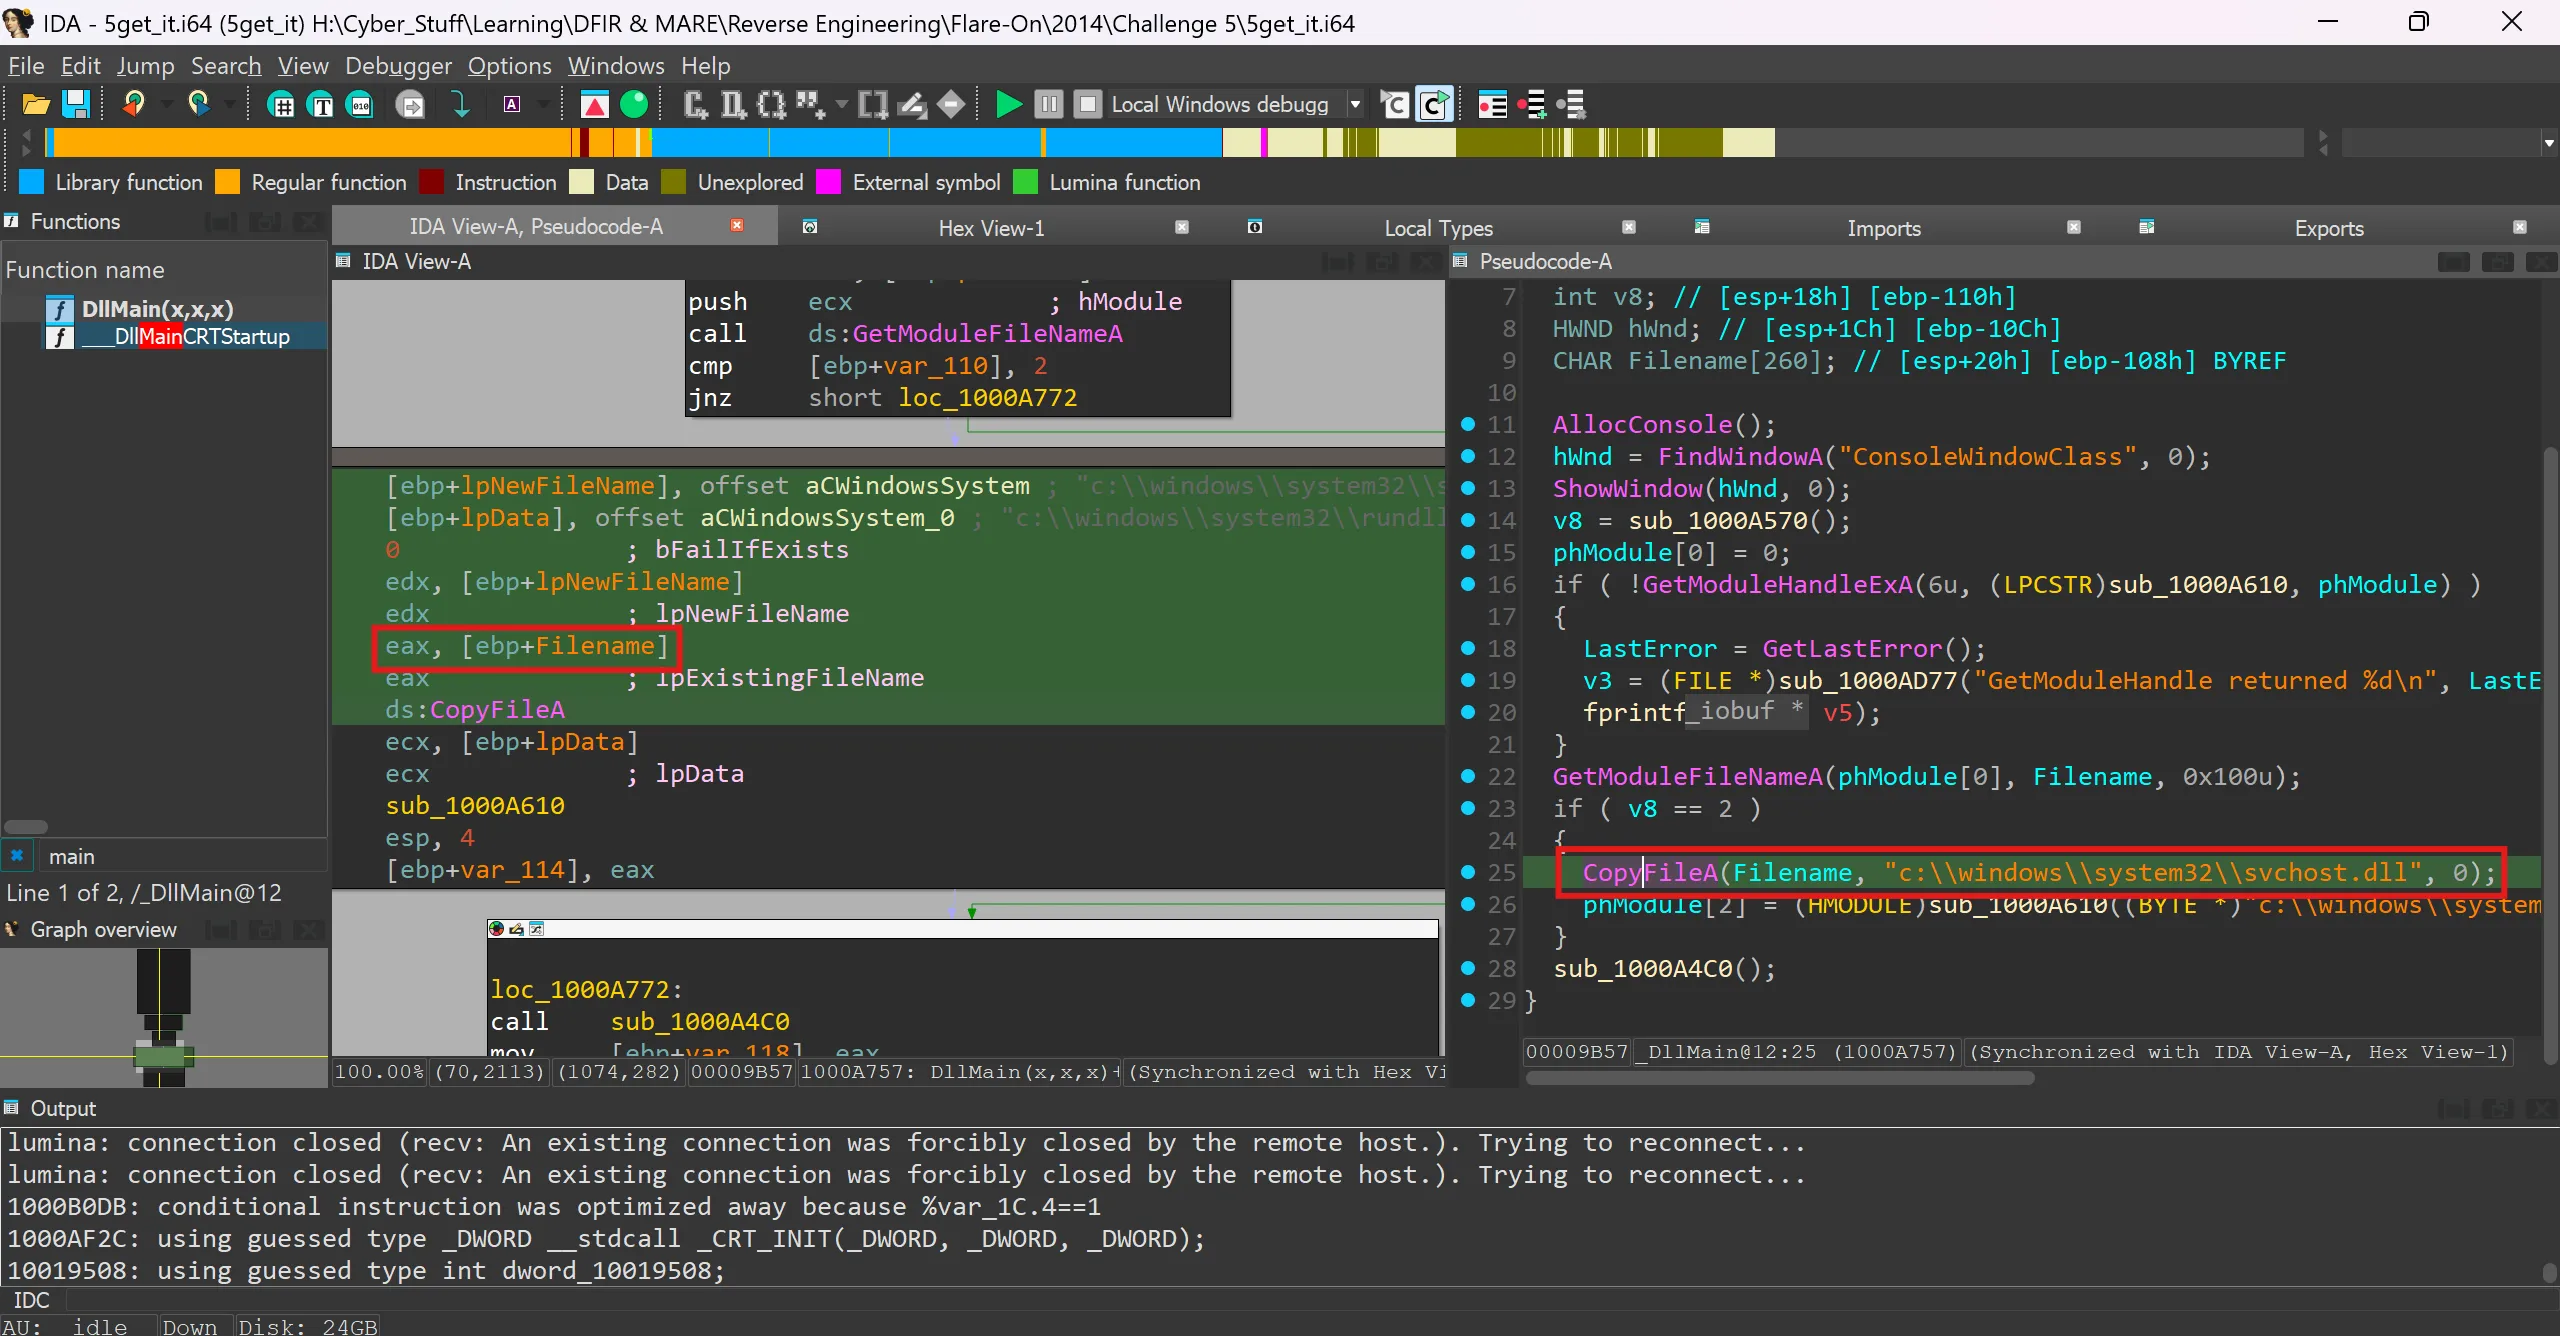The width and height of the screenshot is (2560, 1336).
Task: Open the Debugger menu
Action: [x=398, y=66]
